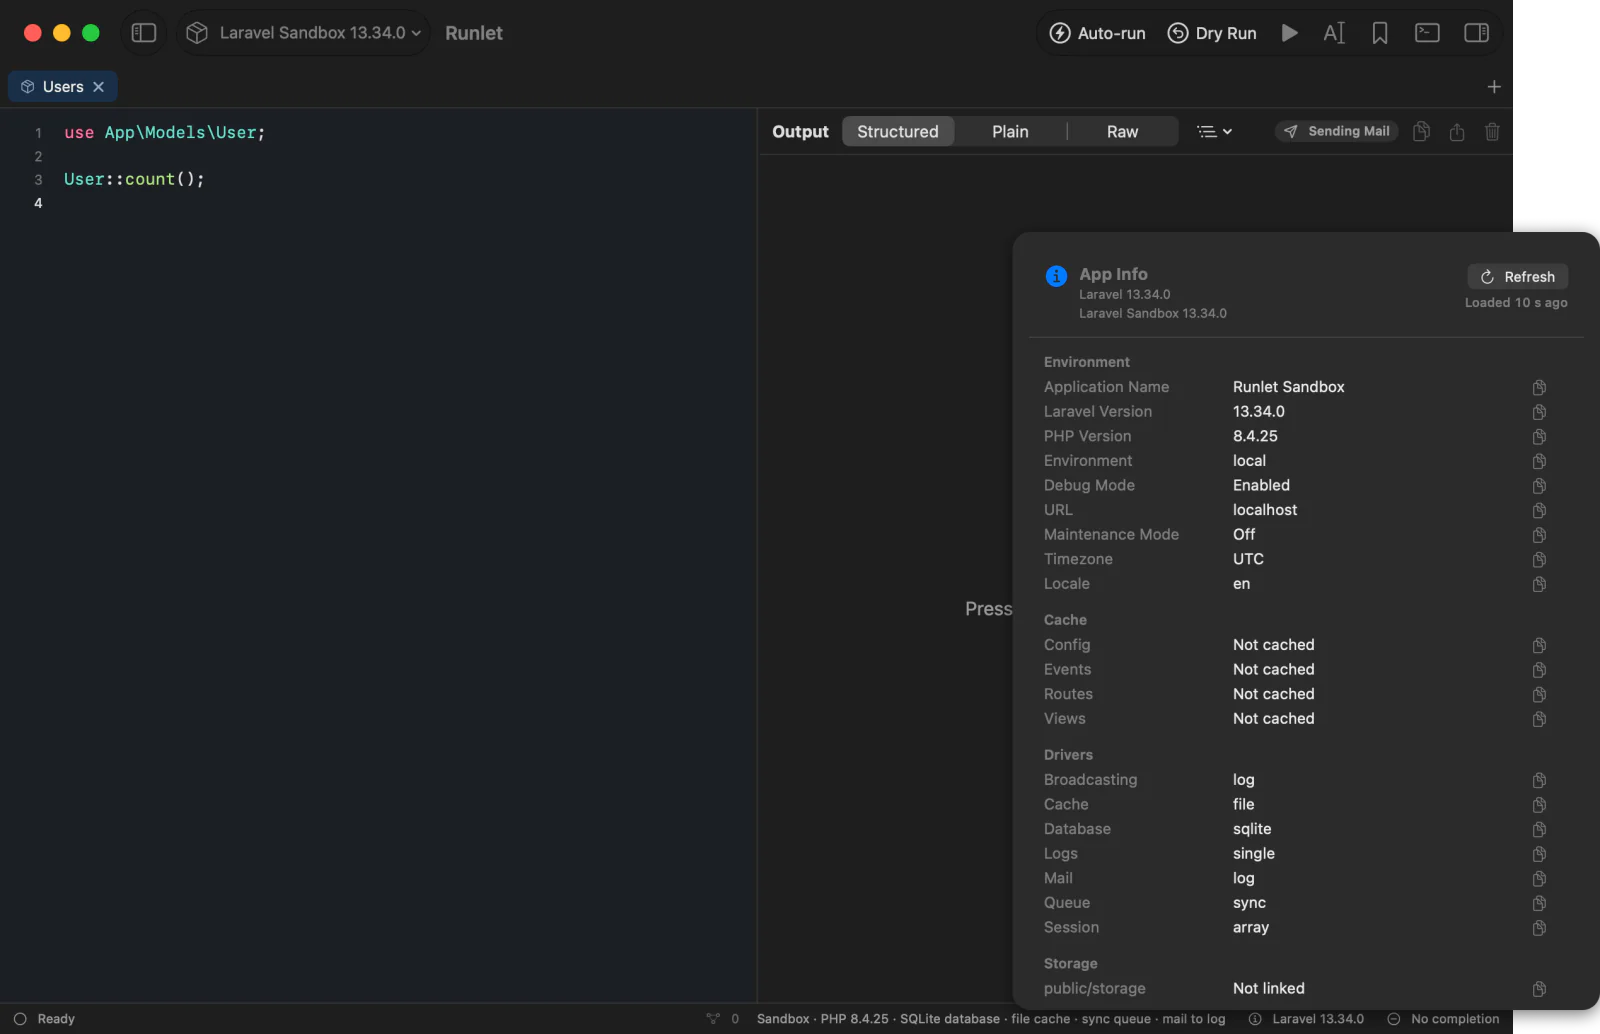
Task: Open the terminal console icon
Action: [x=1427, y=33]
